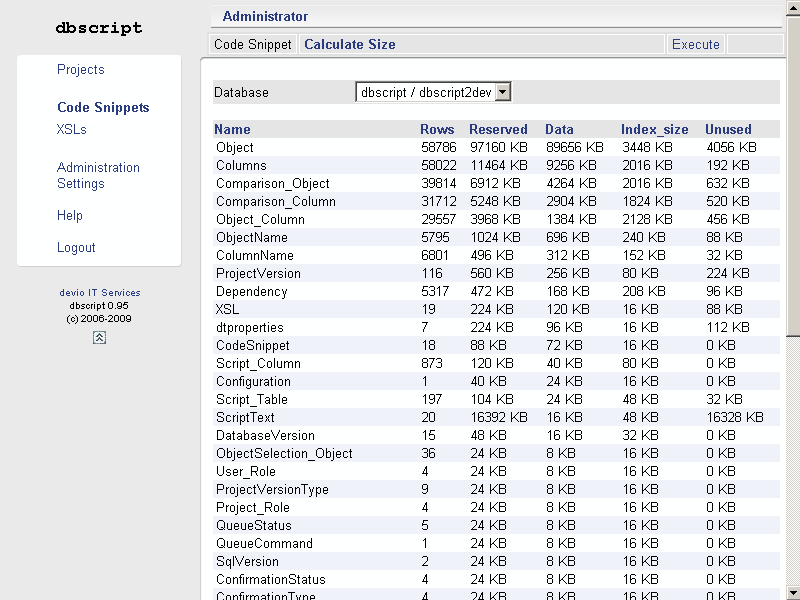Click the Execute button
The image size is (800, 600).
(x=695, y=44)
